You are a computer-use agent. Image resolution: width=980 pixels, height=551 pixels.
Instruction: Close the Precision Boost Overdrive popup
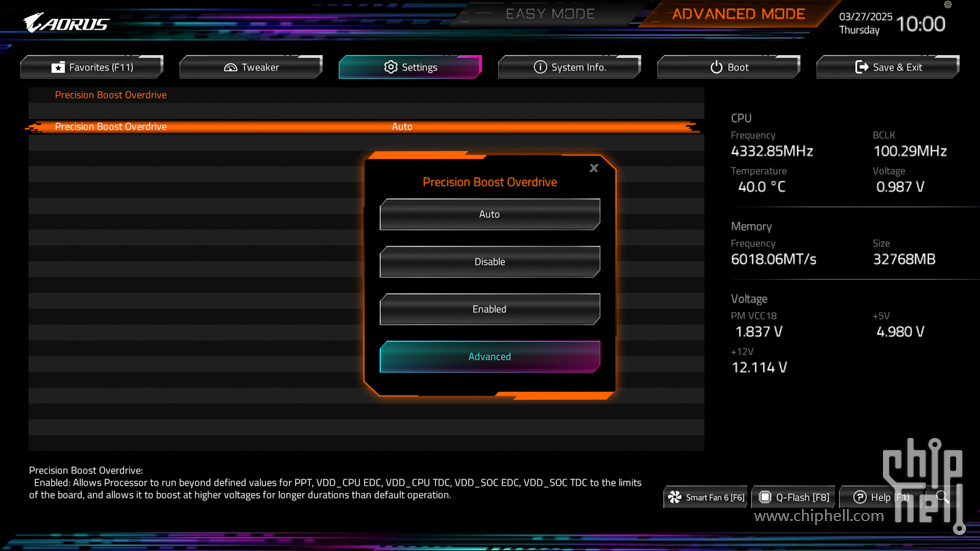[594, 168]
